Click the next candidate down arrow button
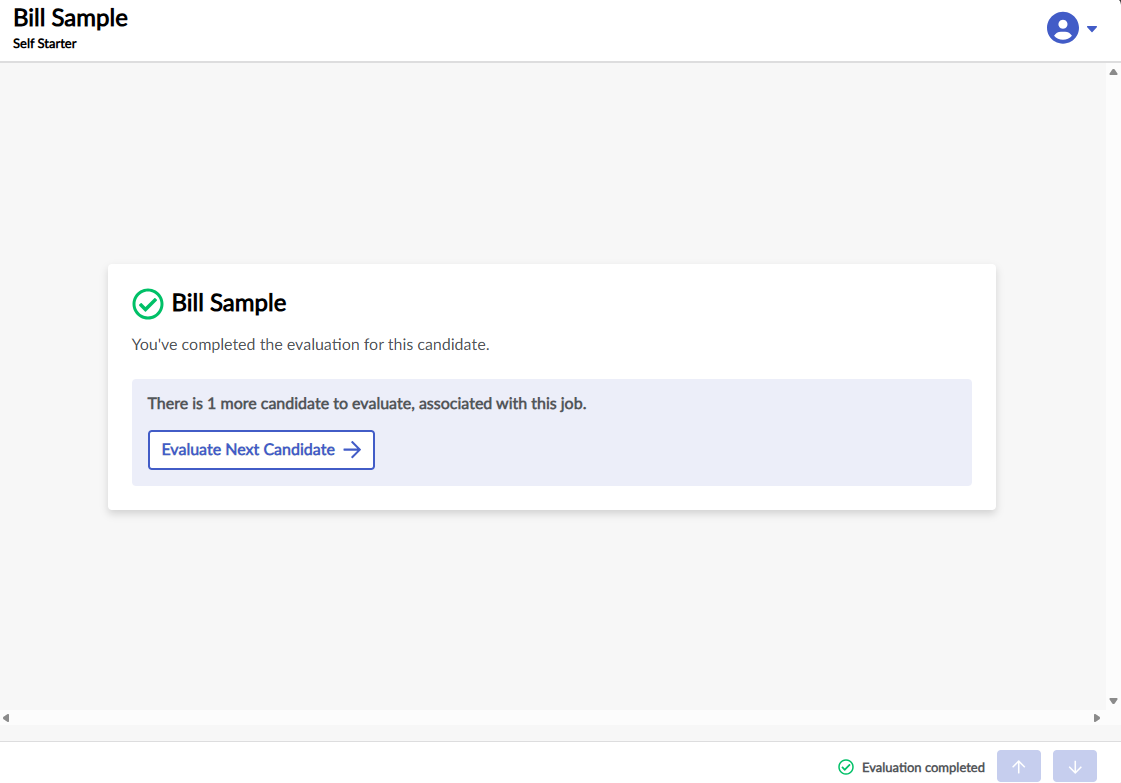 [1075, 767]
